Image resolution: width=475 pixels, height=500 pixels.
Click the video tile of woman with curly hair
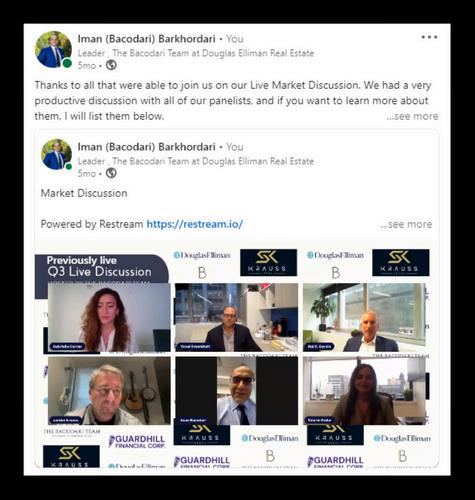coord(109,317)
